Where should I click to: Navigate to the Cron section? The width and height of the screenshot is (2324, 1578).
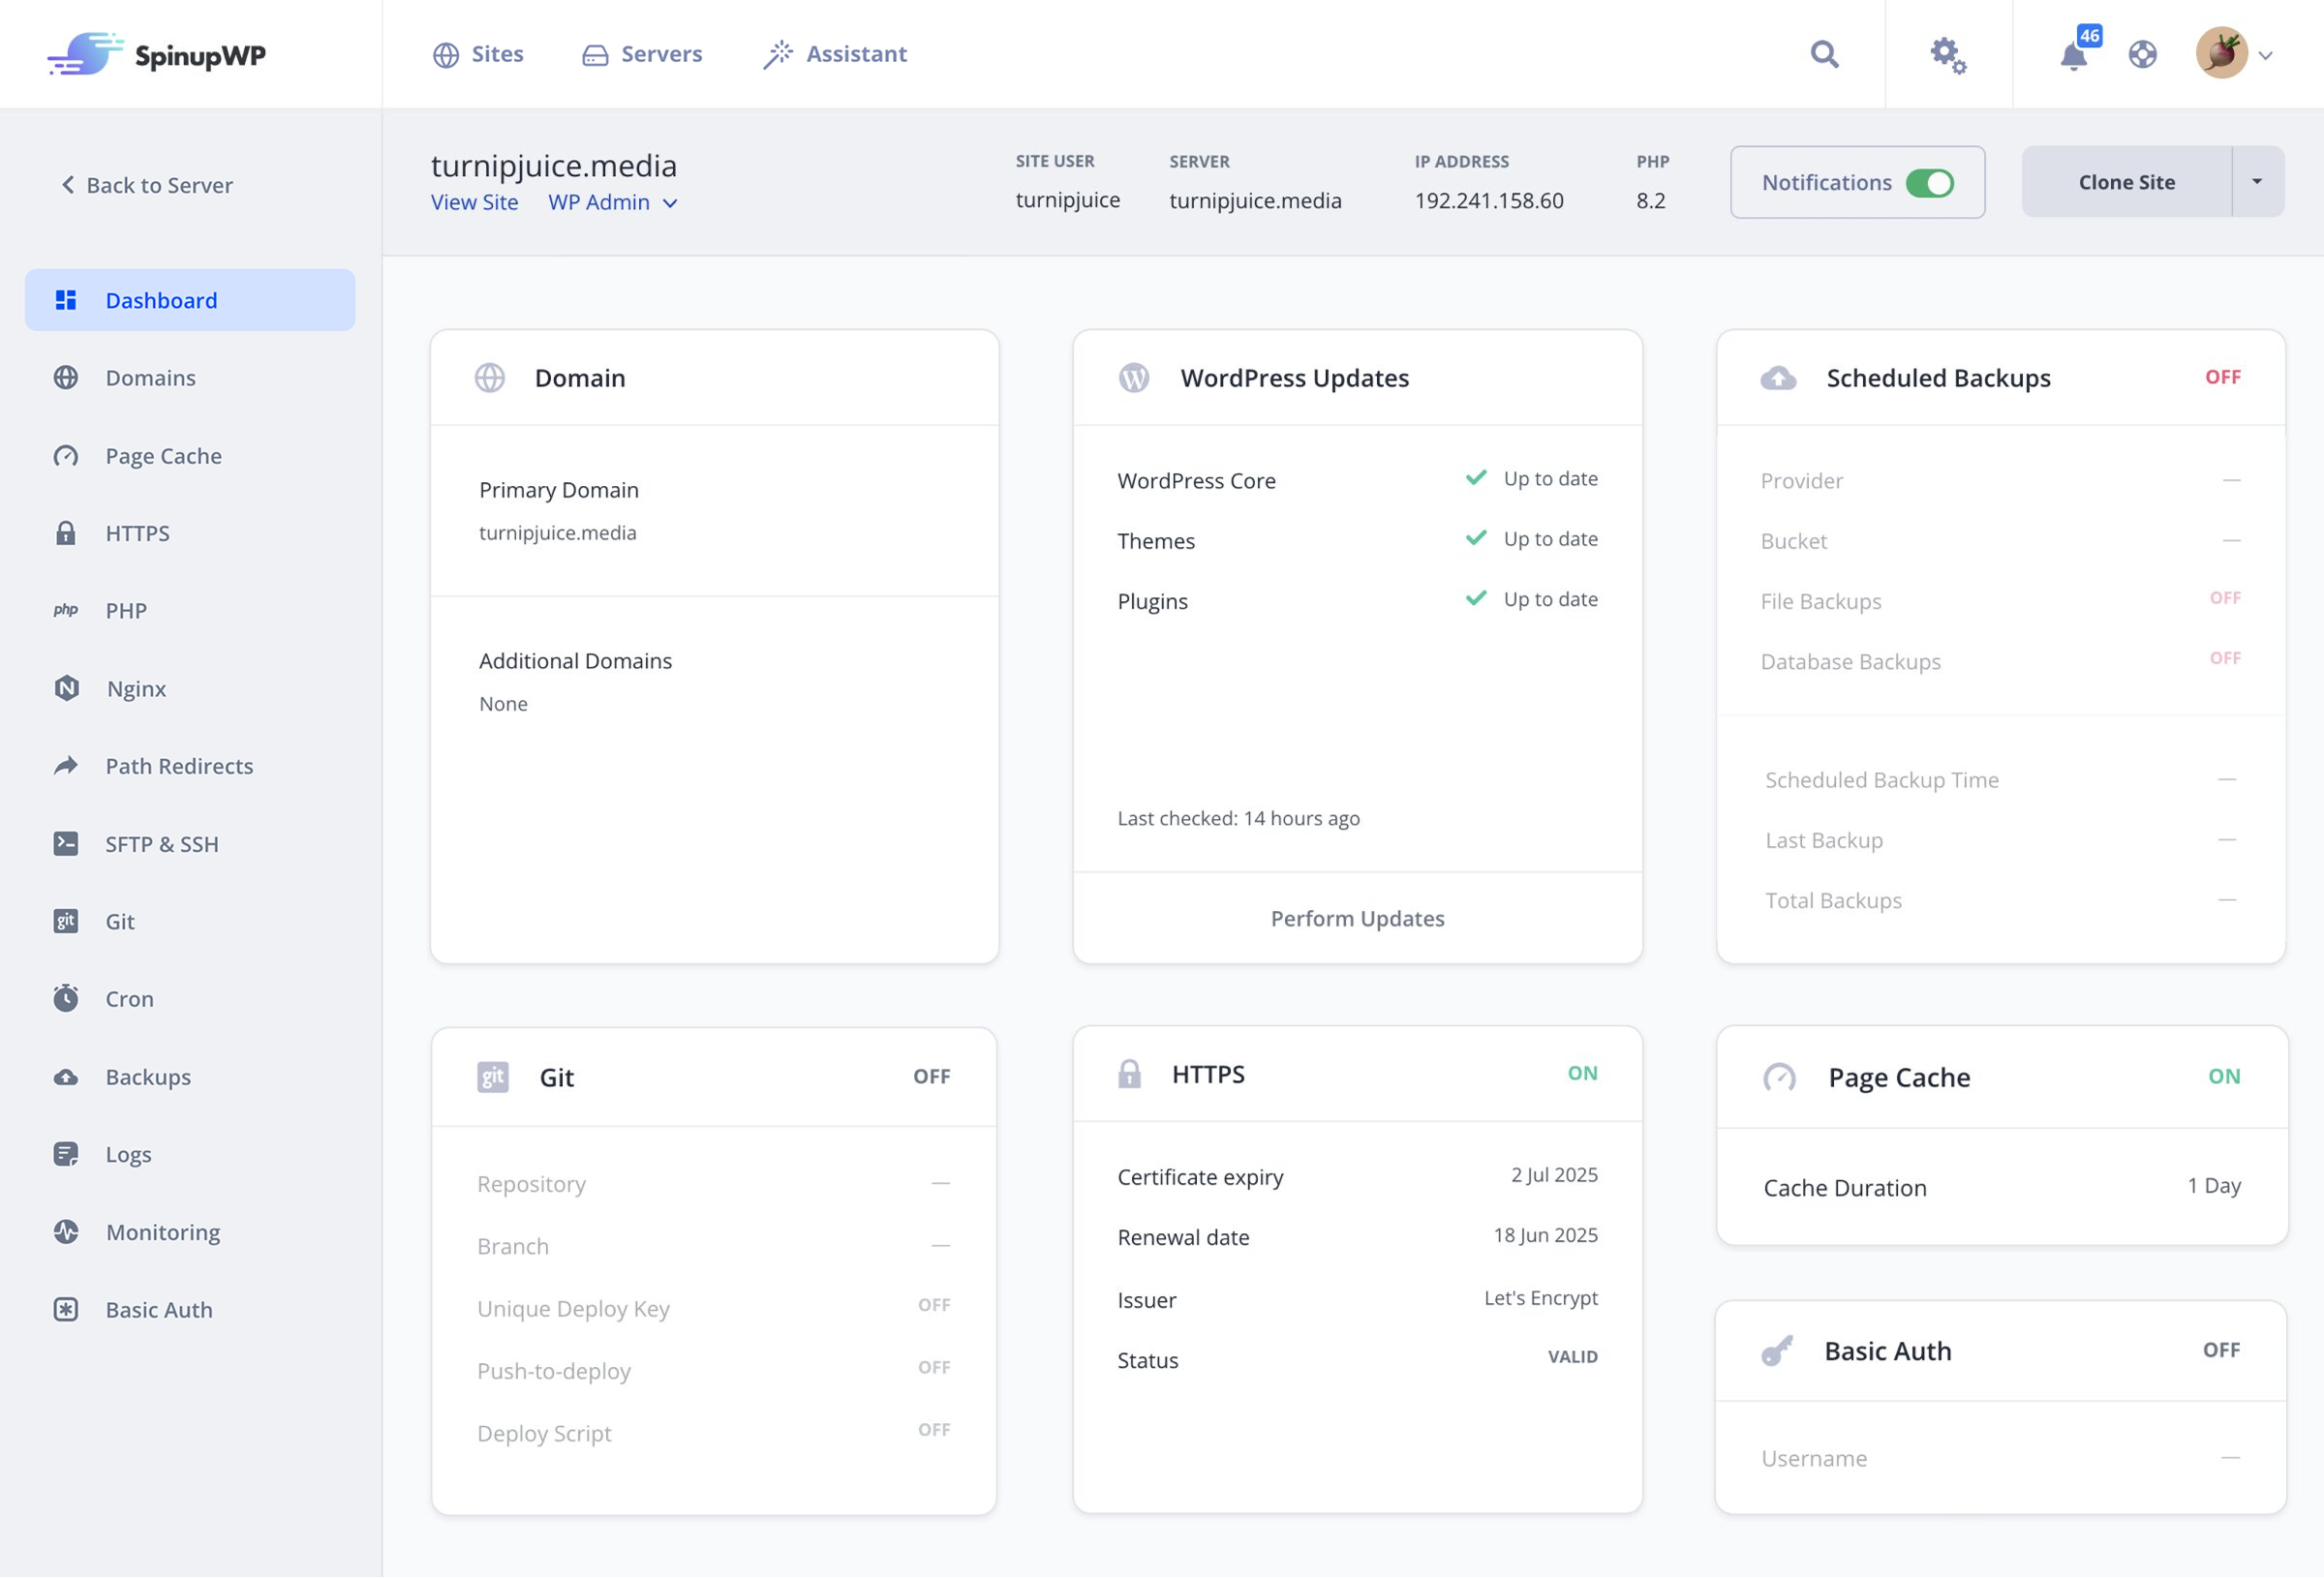(128, 998)
